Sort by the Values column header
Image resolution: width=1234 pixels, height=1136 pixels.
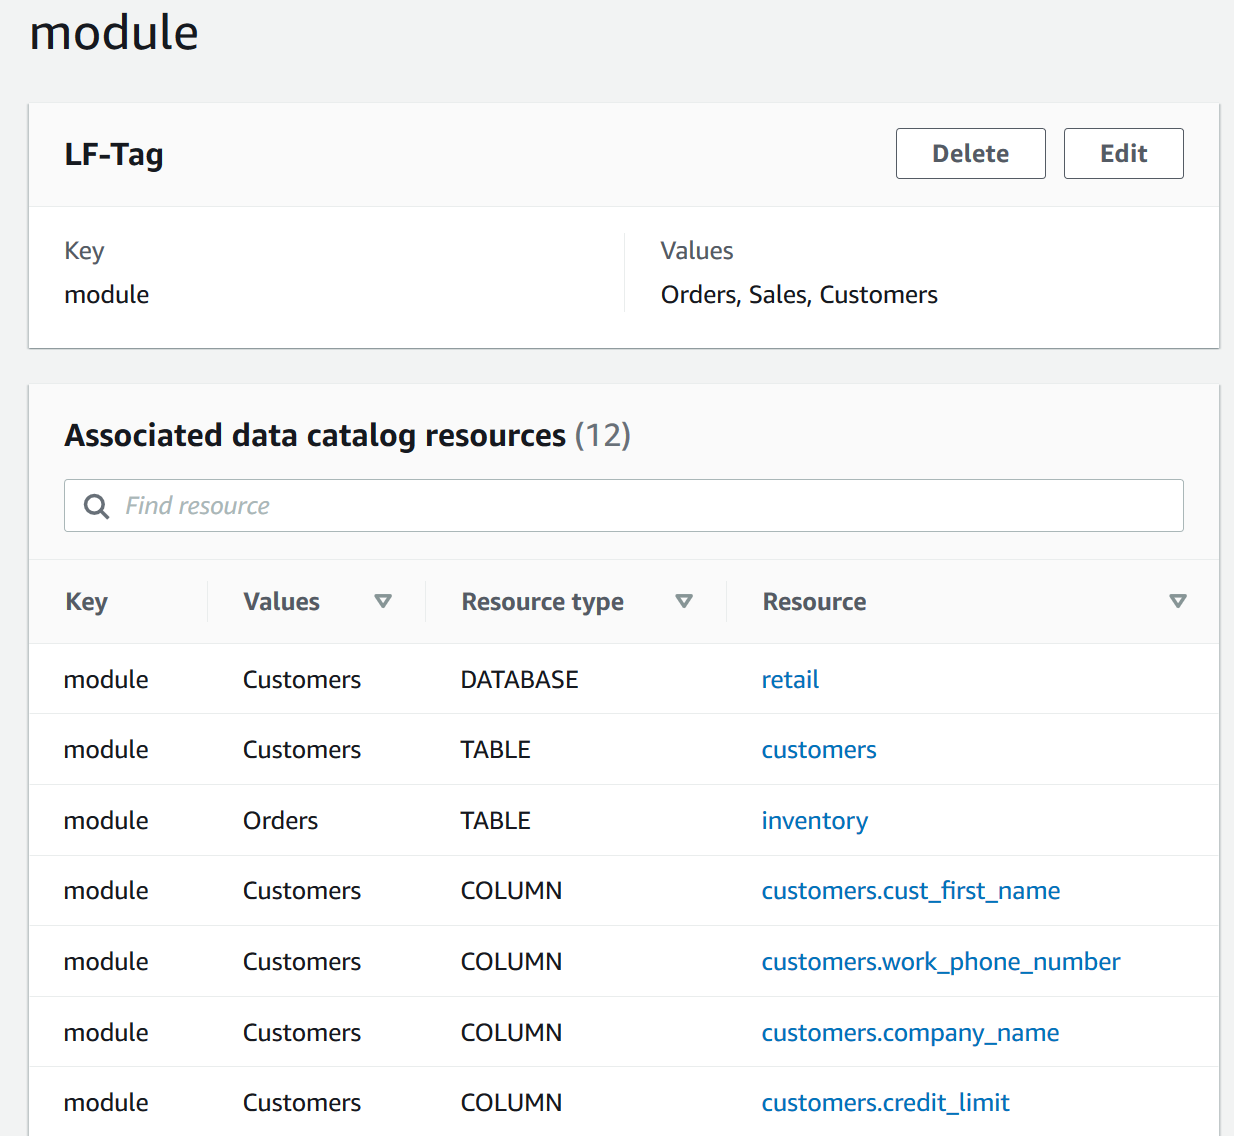click(x=281, y=601)
